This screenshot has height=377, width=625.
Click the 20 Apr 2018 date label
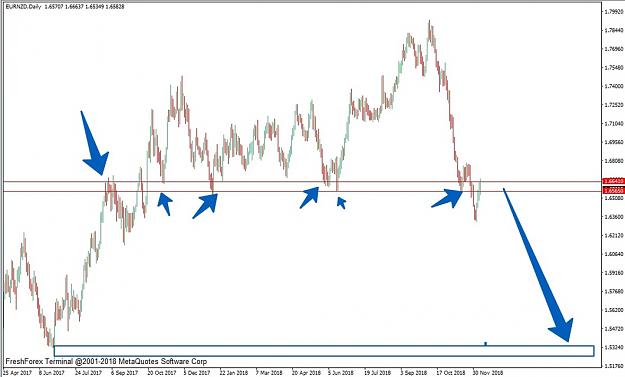[306, 373]
